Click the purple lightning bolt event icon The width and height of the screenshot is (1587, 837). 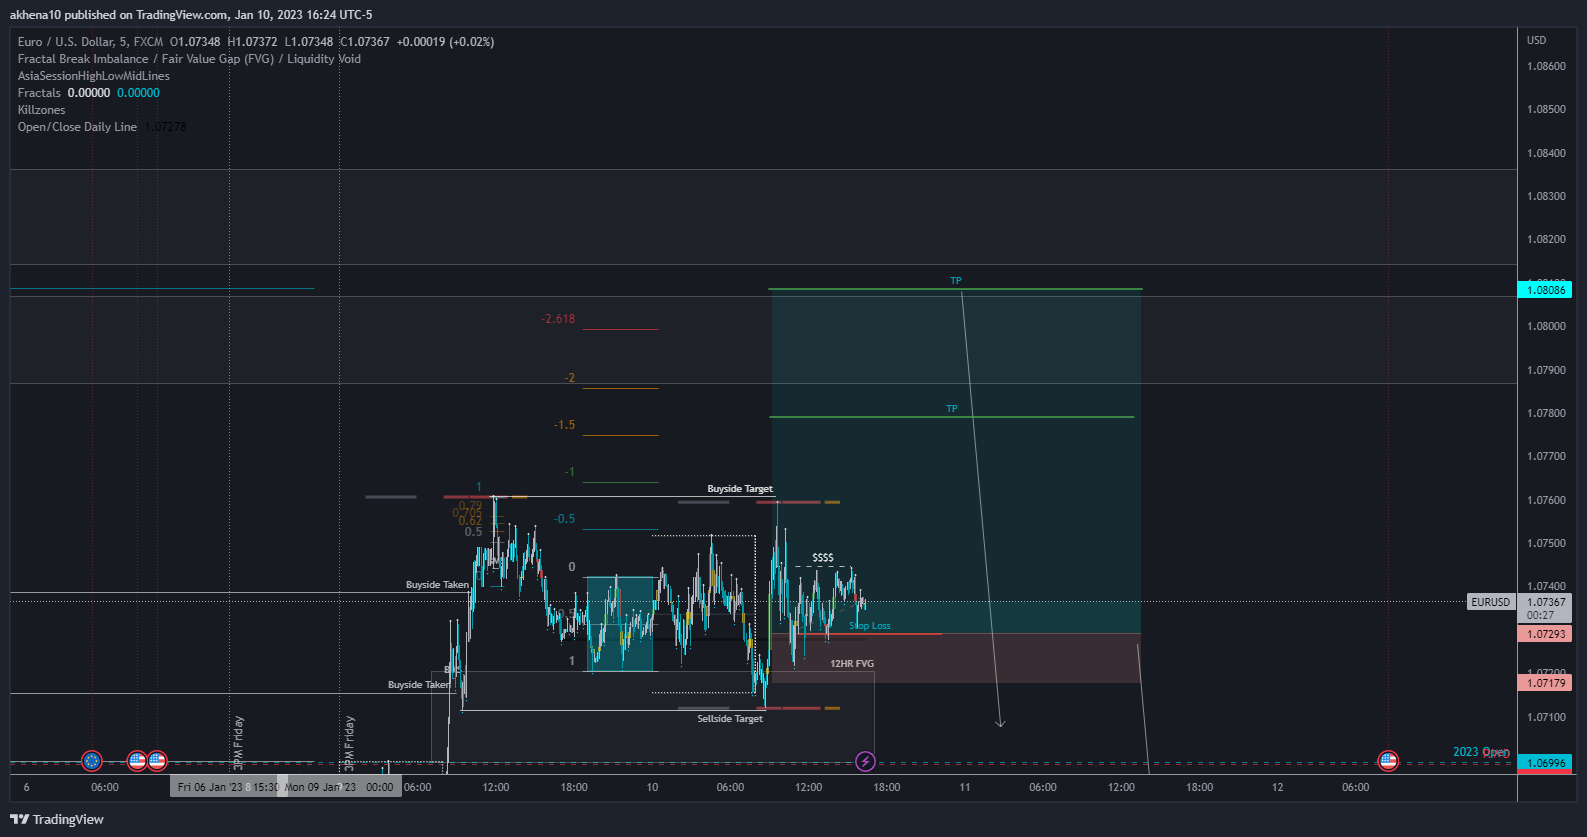click(865, 762)
